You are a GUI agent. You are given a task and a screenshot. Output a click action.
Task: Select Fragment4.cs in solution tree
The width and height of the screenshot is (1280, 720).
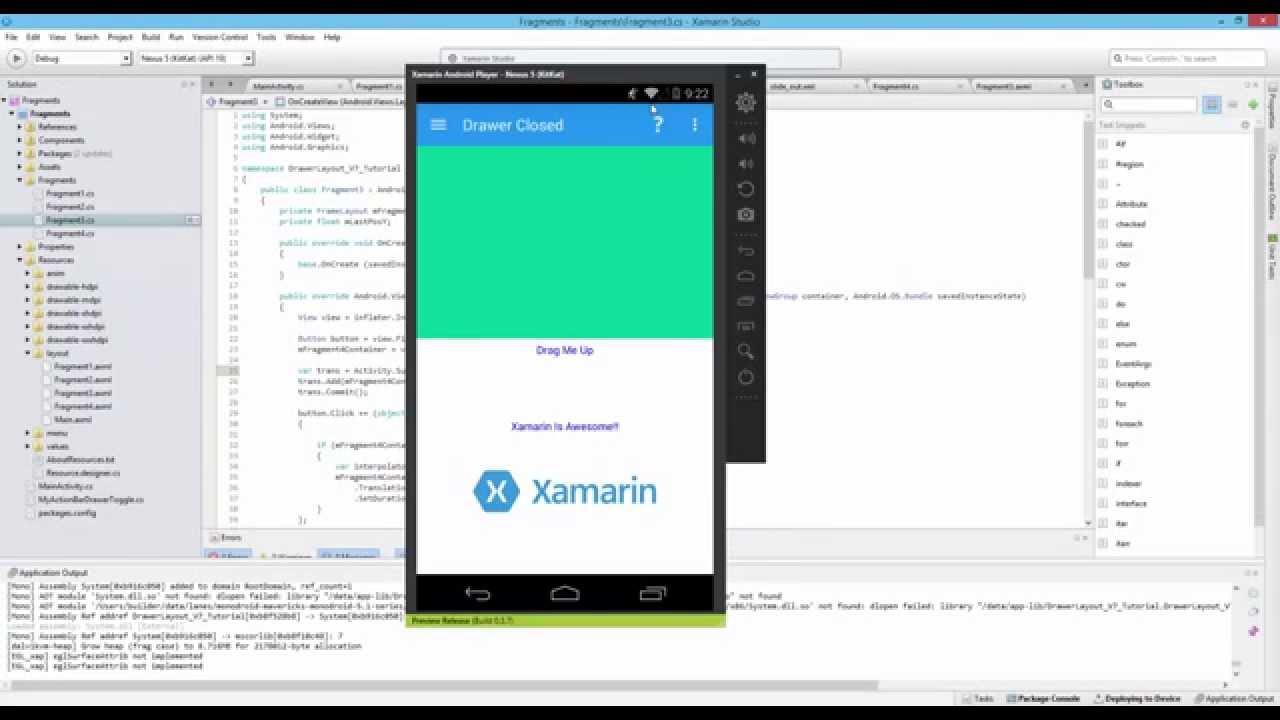point(69,233)
